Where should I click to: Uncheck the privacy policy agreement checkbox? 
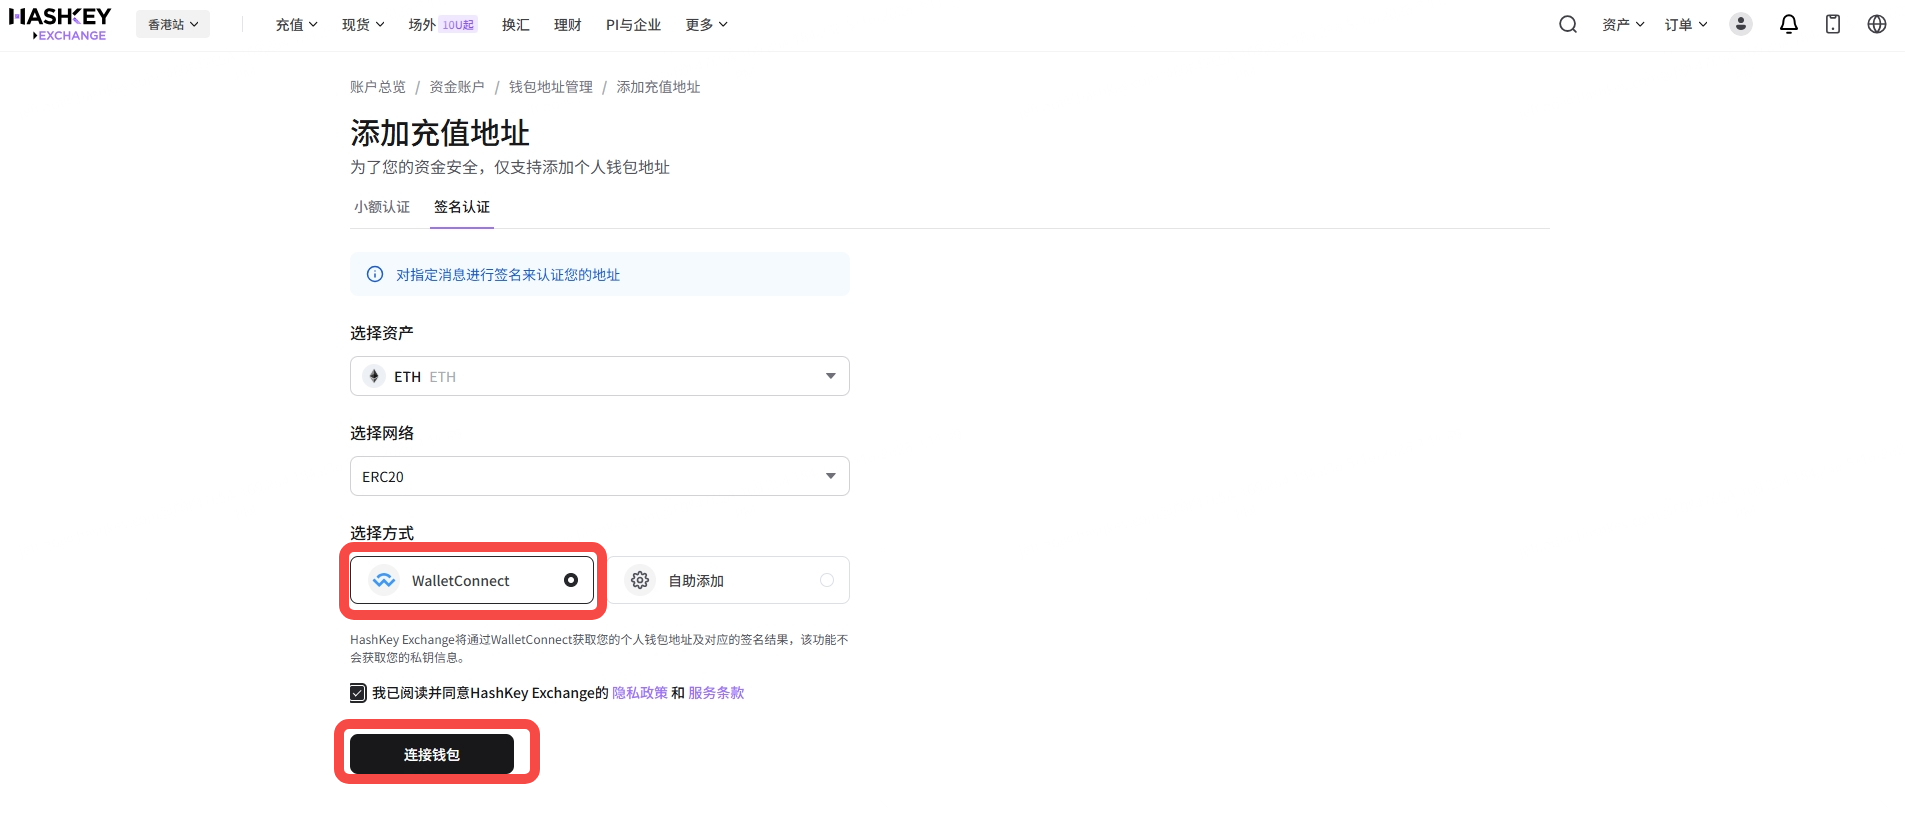pos(358,692)
